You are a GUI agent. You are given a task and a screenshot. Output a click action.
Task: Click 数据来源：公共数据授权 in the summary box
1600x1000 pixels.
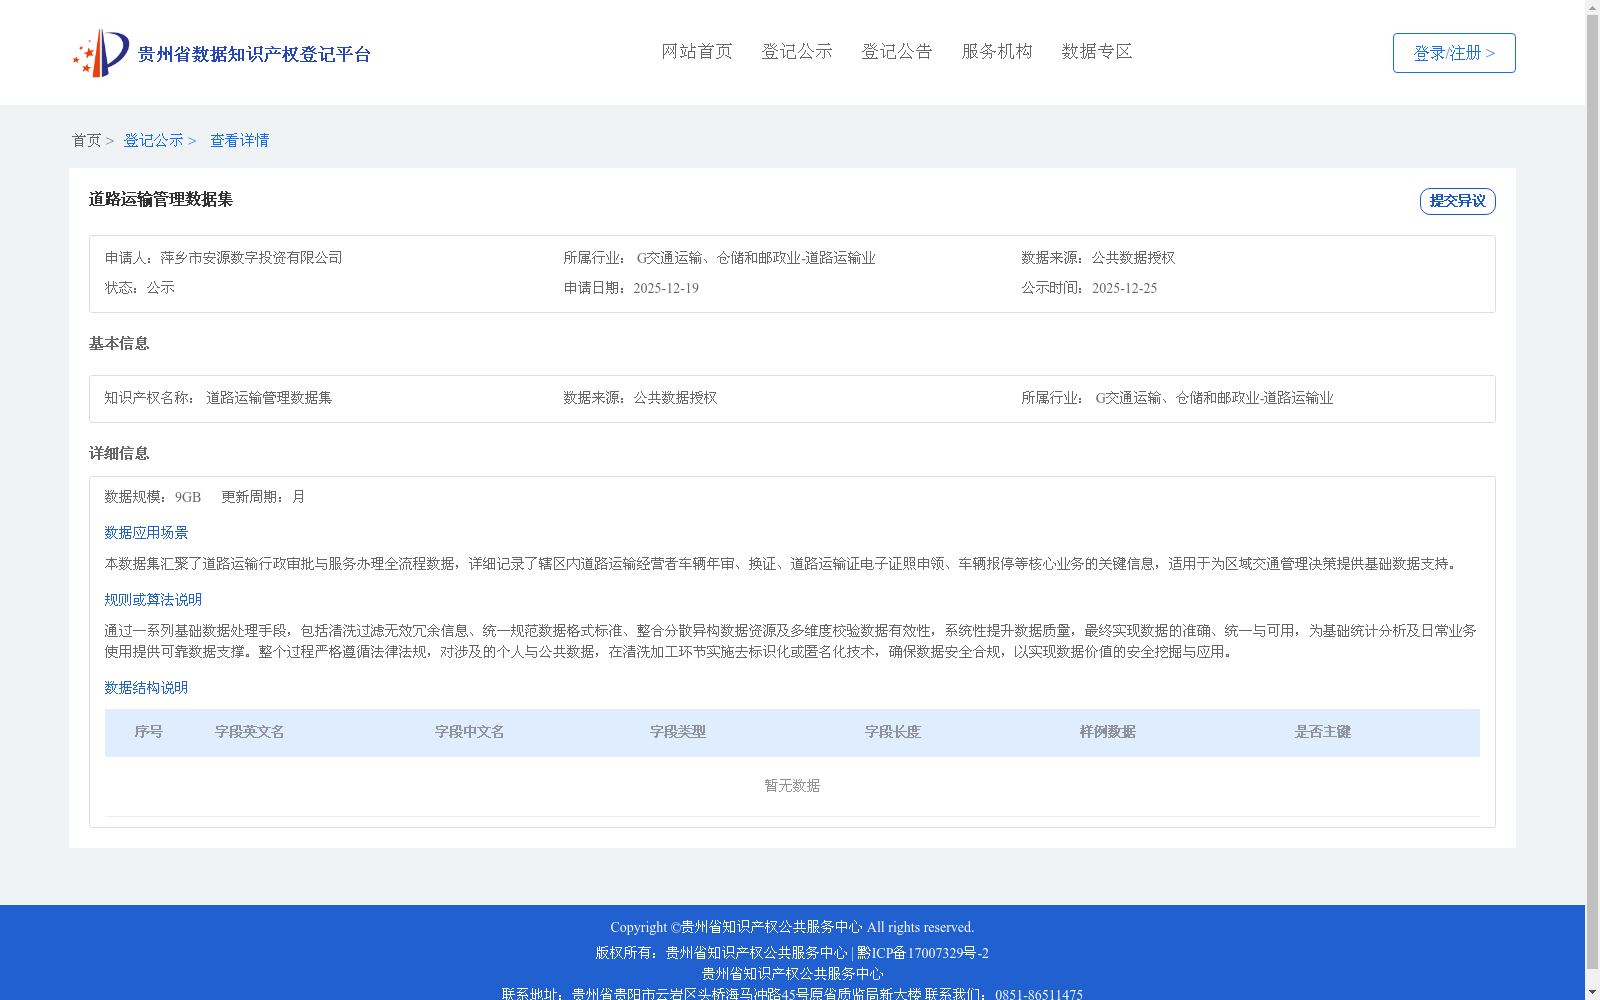pos(1098,258)
